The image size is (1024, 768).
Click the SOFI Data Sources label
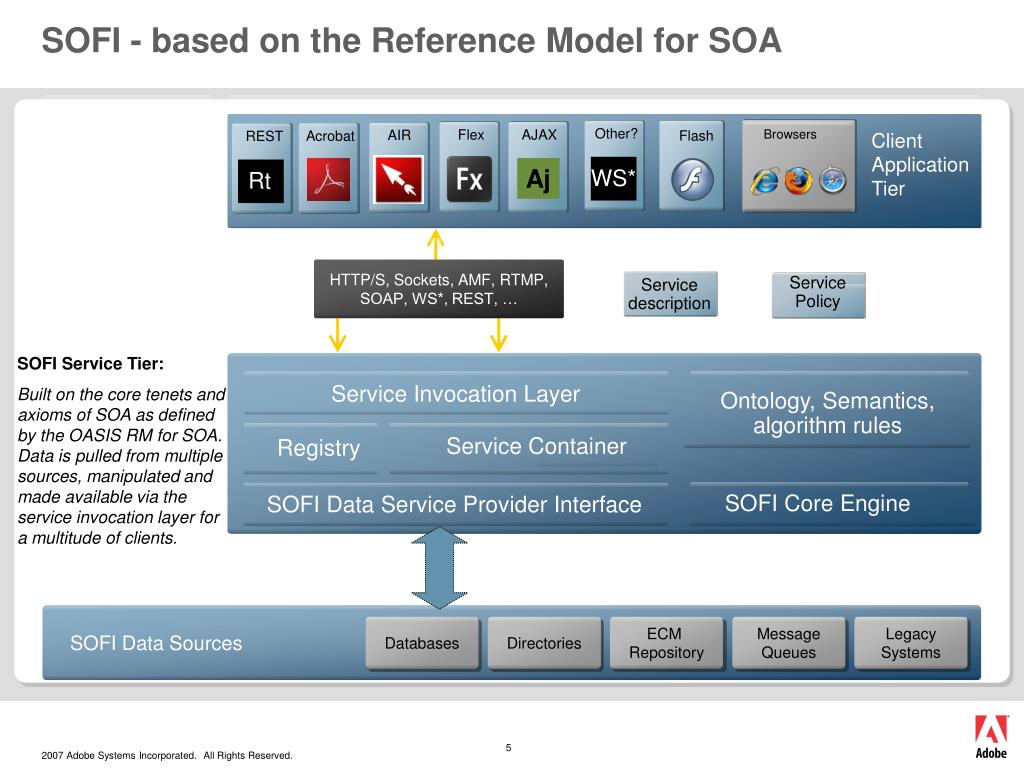point(156,643)
